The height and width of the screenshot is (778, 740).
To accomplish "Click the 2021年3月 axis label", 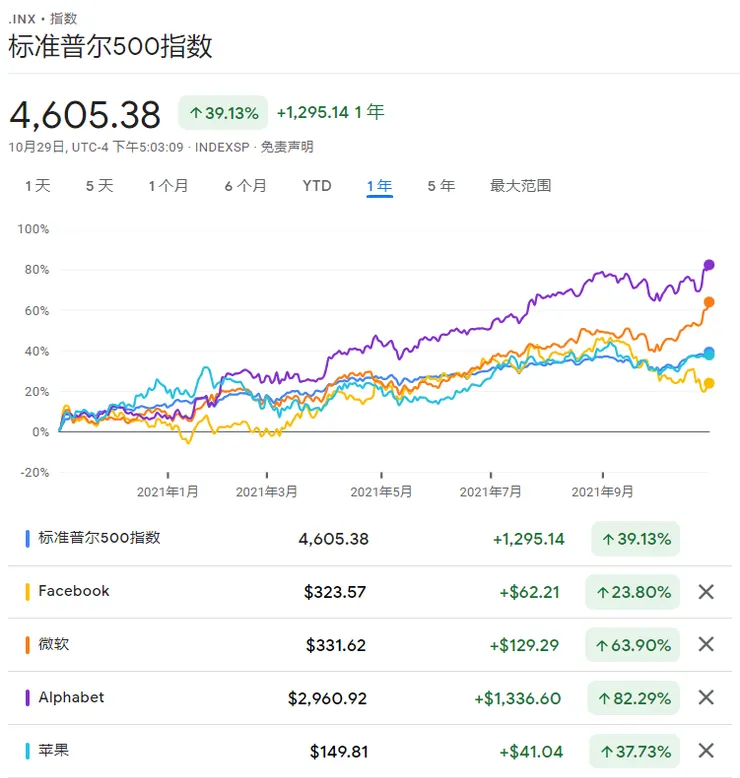I will coord(267,492).
